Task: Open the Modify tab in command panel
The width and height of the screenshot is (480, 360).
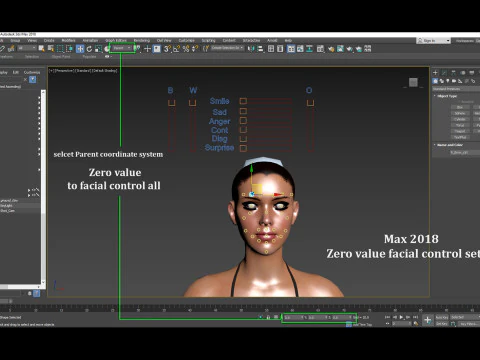Action: [444, 72]
